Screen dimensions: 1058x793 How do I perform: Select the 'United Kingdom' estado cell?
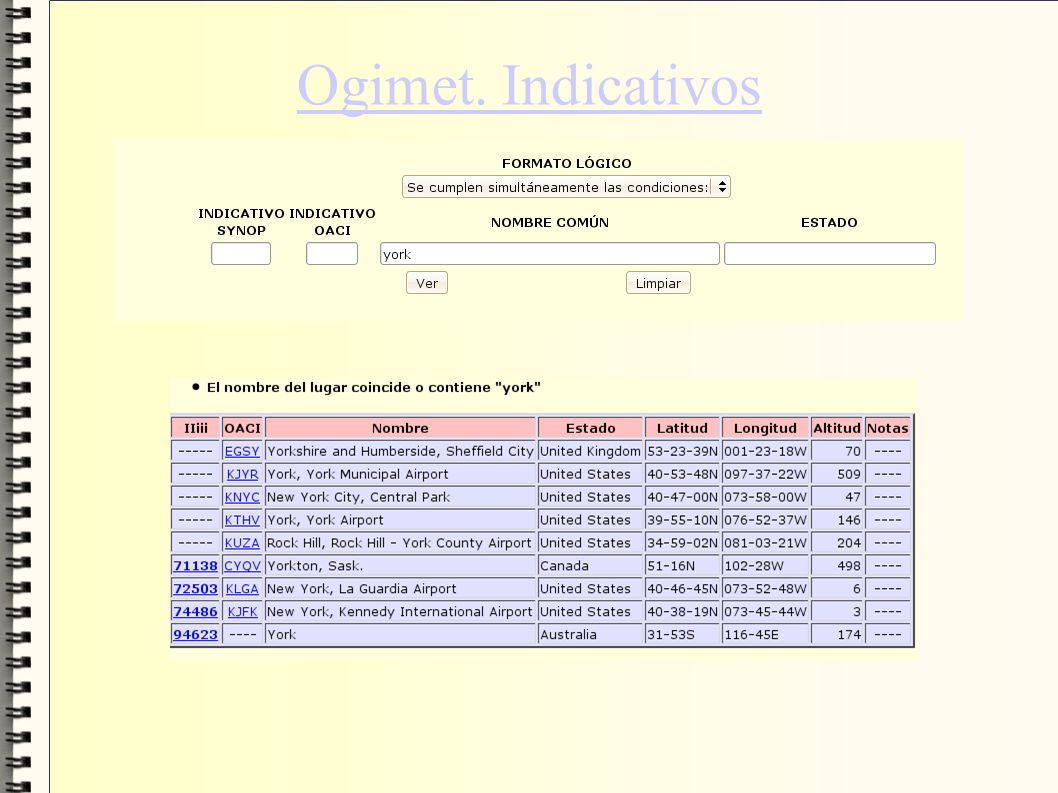click(590, 451)
